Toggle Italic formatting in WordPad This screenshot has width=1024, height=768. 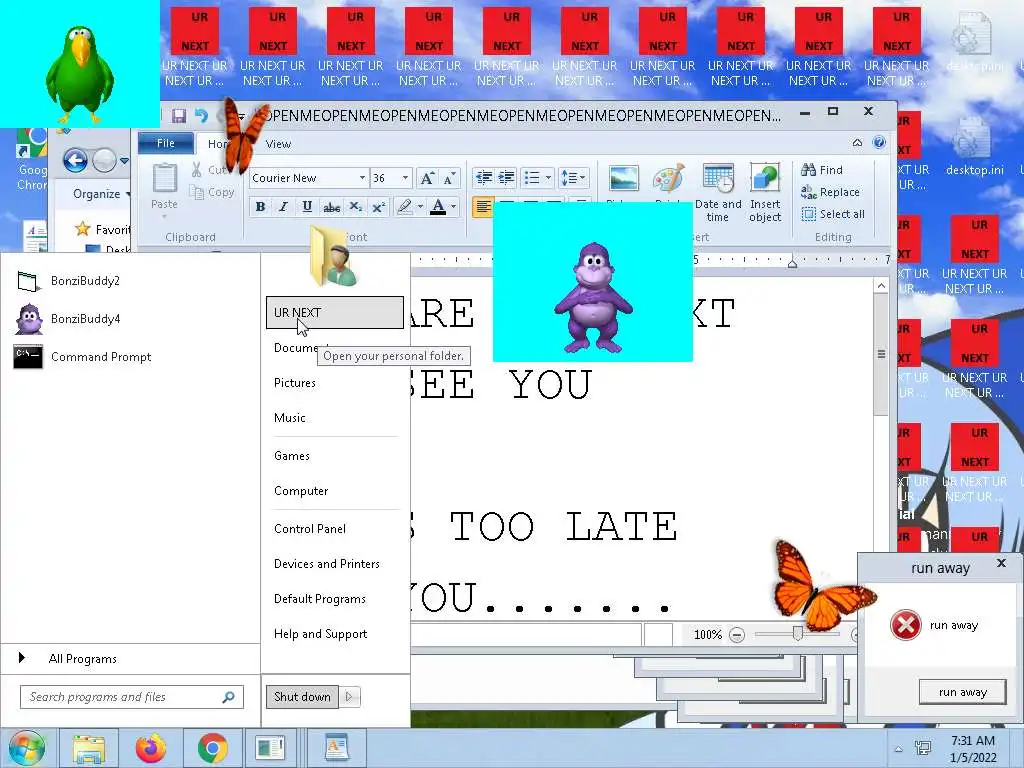pyautogui.click(x=283, y=207)
